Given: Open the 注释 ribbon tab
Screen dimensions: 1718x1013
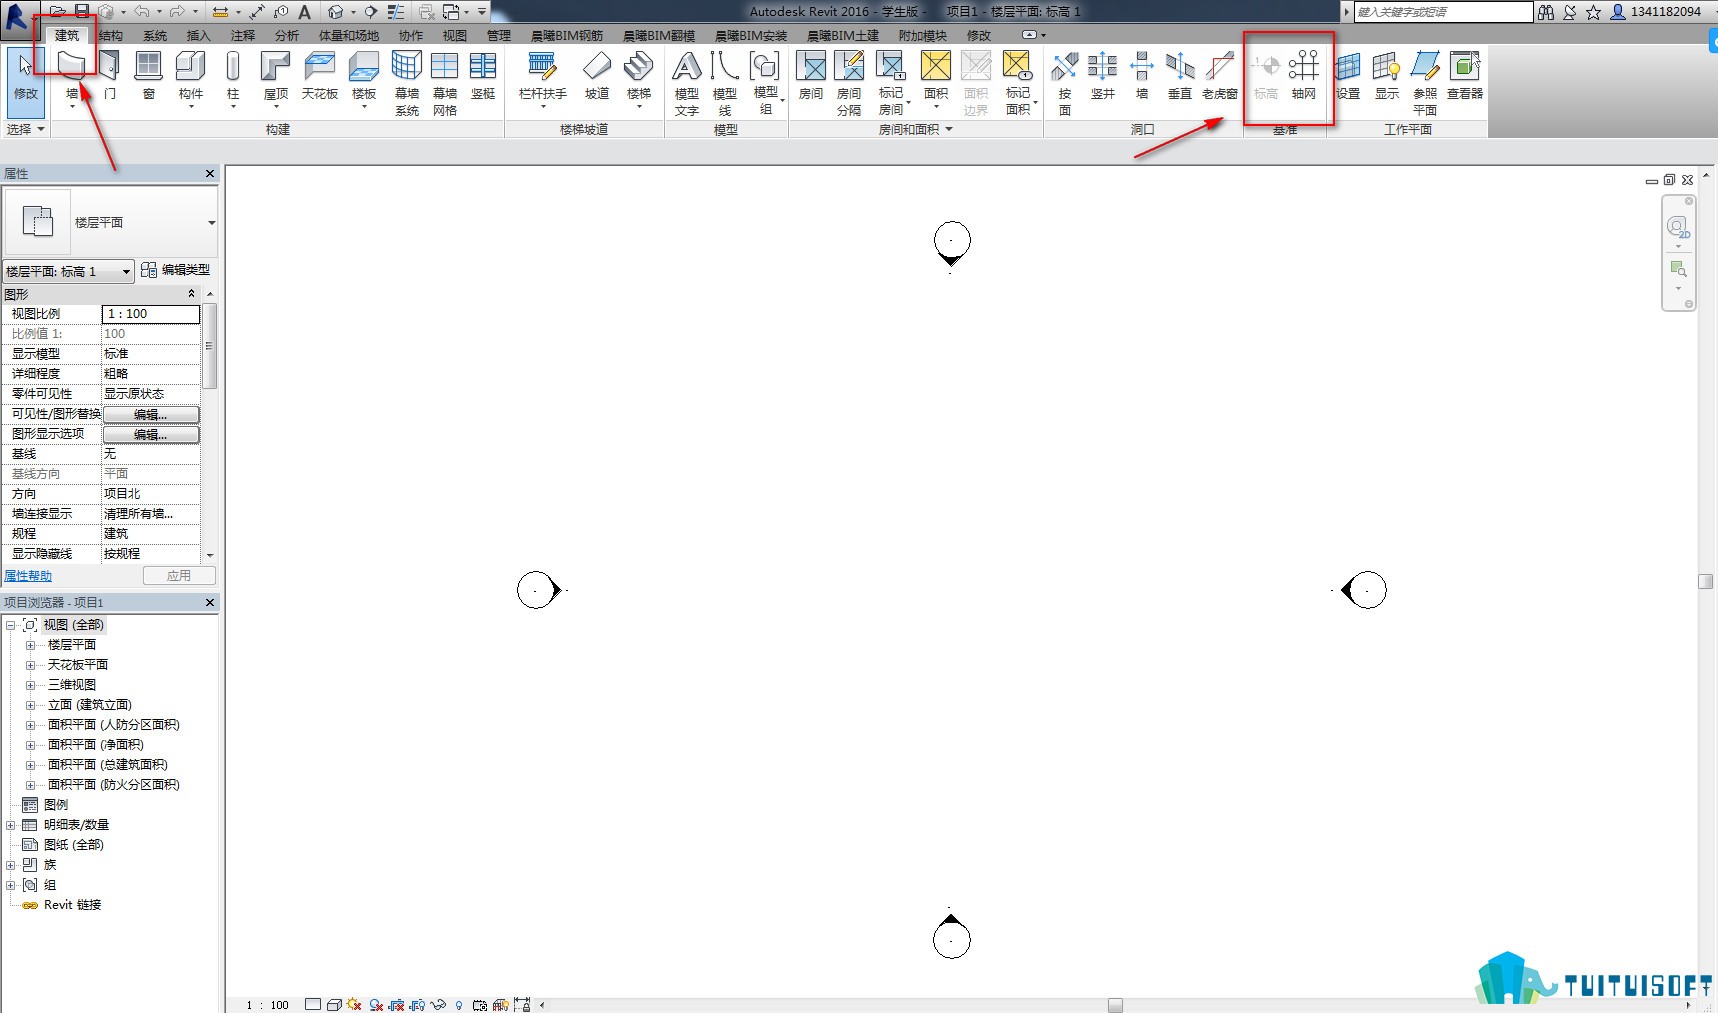Looking at the screenshot, I should (243, 35).
